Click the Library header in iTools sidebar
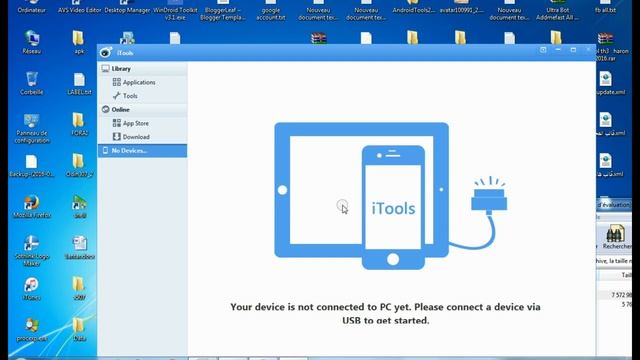The width and height of the screenshot is (640, 360). (x=142, y=69)
